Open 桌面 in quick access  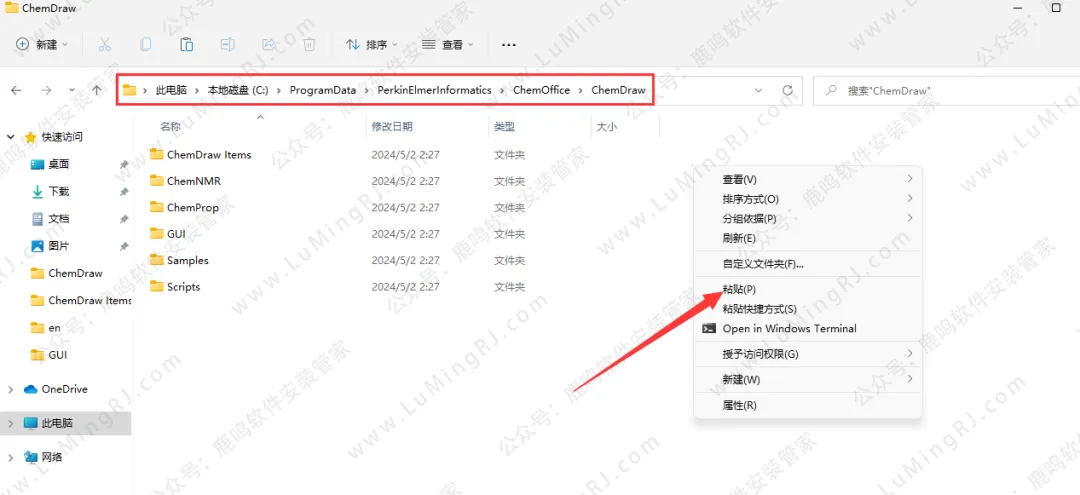coord(50,165)
